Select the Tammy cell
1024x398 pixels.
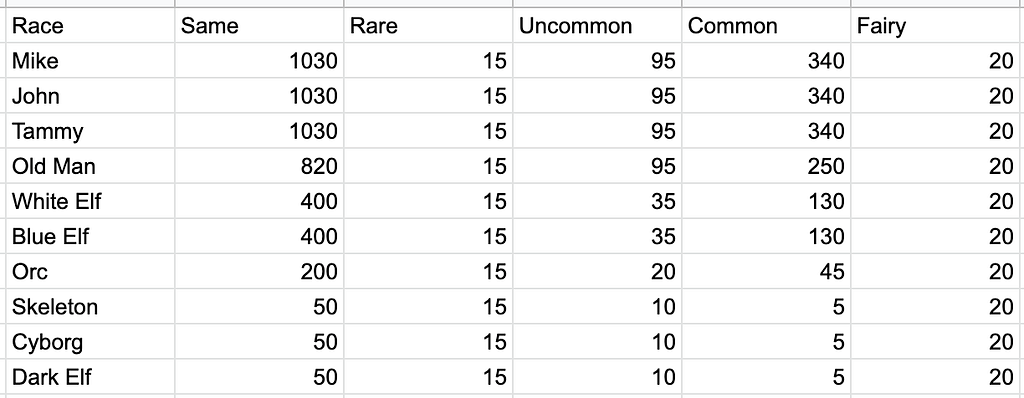click(90, 131)
